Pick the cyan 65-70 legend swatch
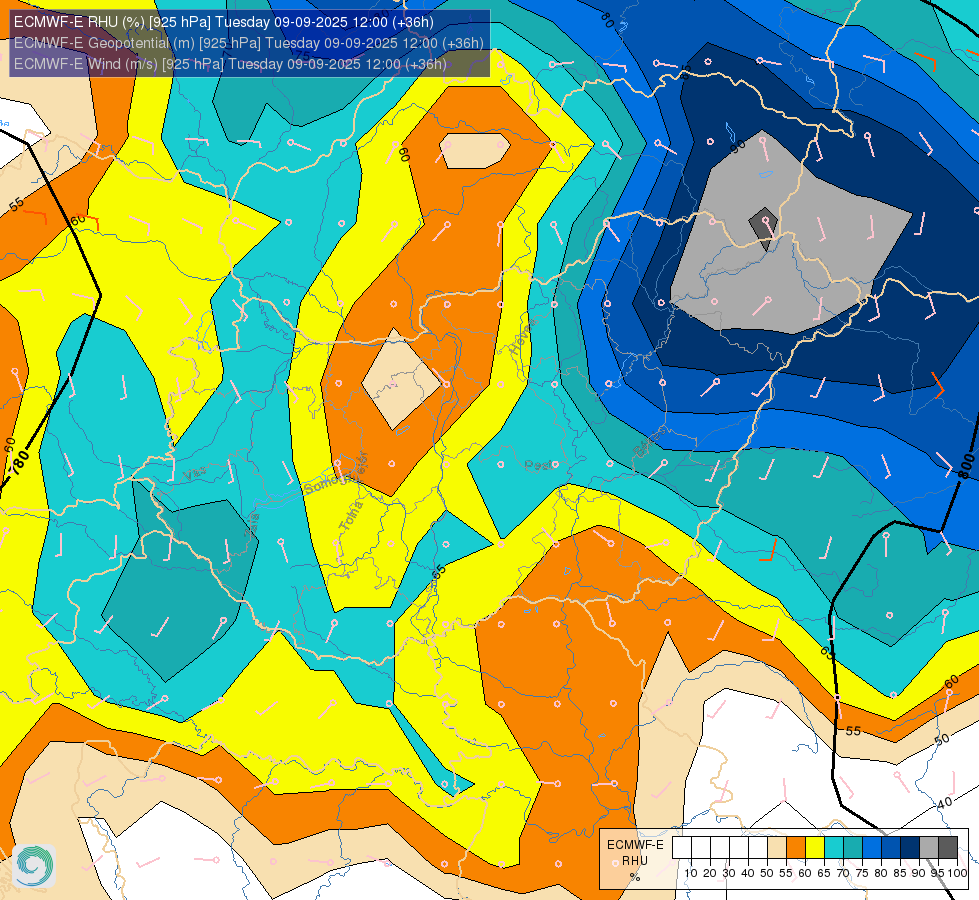 (x=834, y=847)
